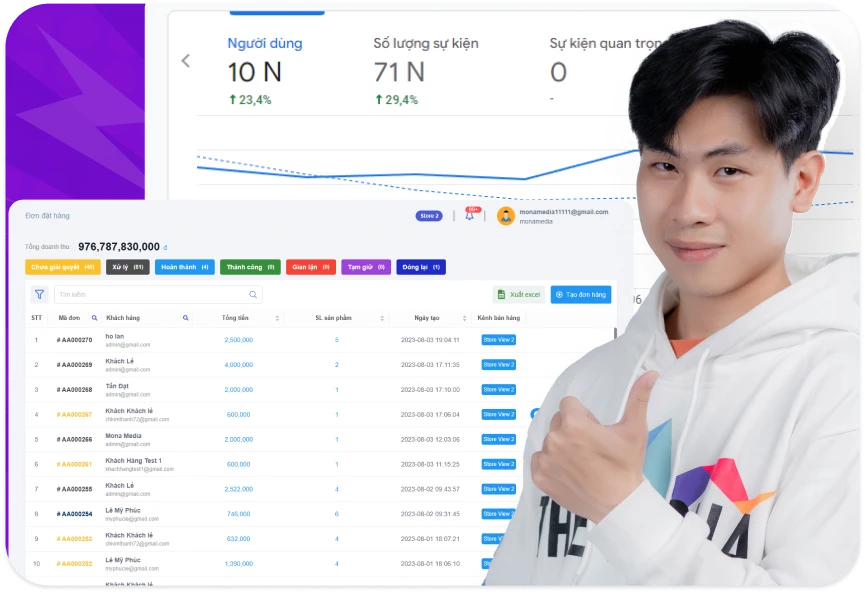
Task: Open order #AA000266
Action: coord(74,439)
